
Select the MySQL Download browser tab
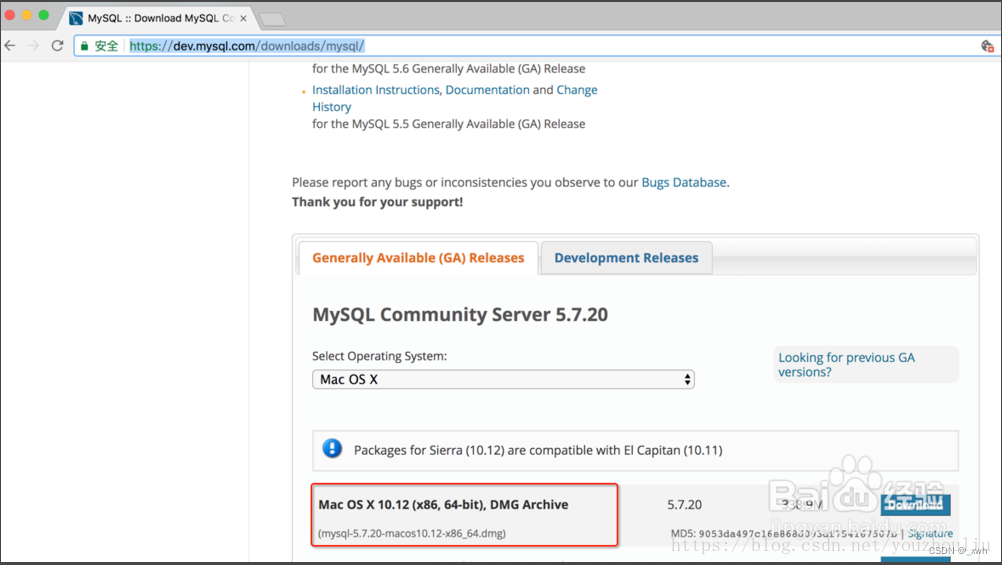[x=160, y=19]
